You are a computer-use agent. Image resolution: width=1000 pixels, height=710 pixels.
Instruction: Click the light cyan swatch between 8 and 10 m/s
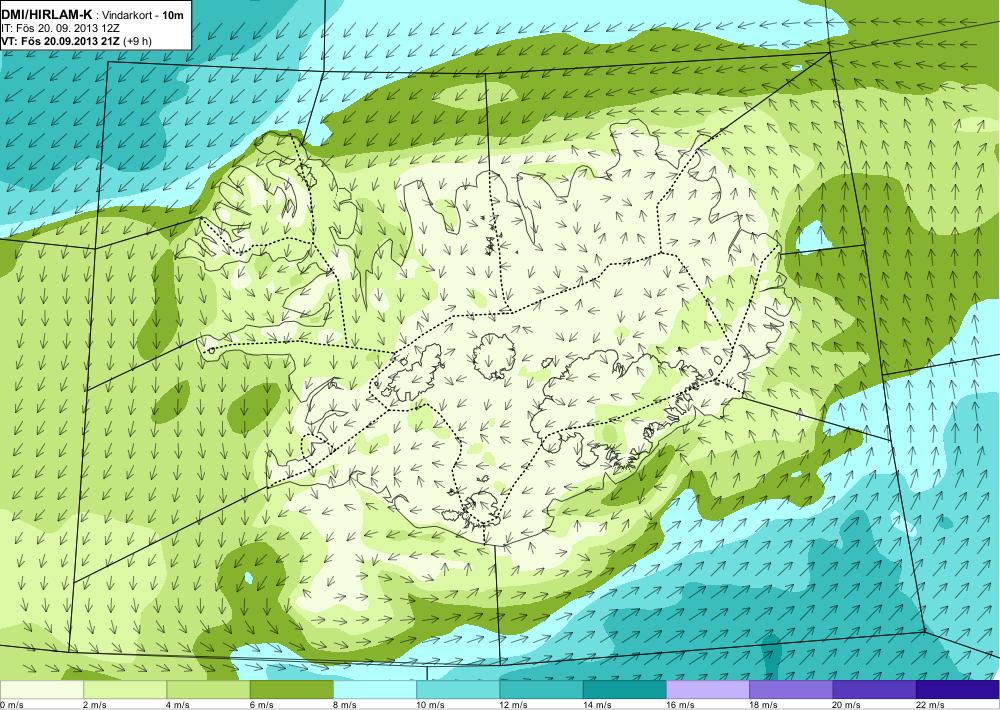coord(375,690)
